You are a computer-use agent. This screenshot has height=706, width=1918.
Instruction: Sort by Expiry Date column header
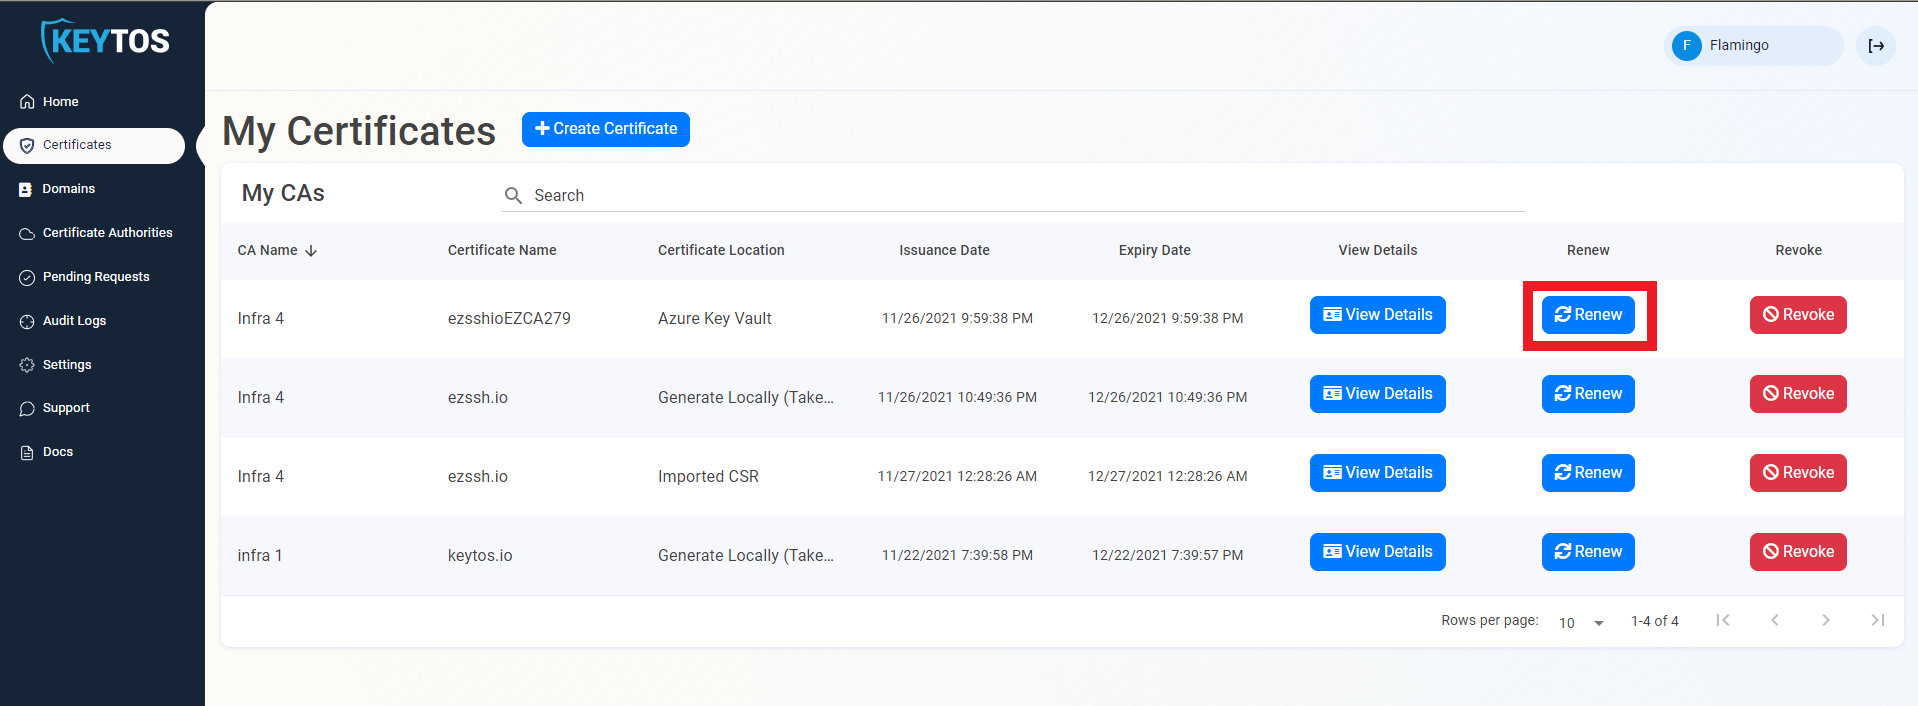(1154, 251)
